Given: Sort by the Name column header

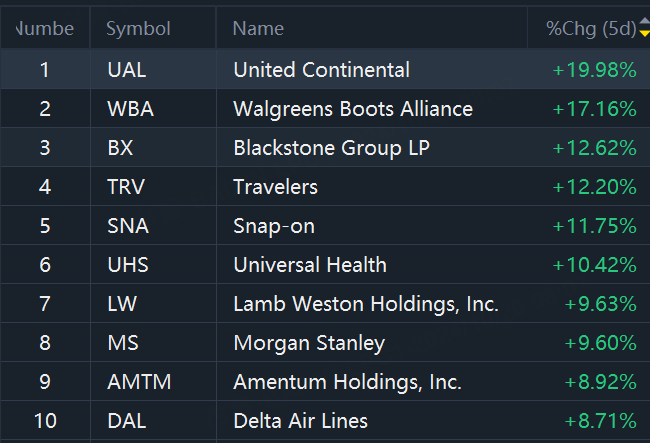Looking at the screenshot, I should [258, 29].
